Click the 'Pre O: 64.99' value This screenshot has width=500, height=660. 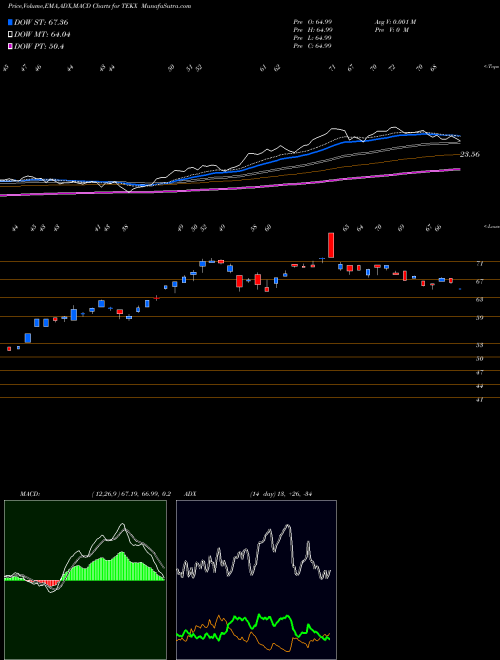tap(313, 22)
